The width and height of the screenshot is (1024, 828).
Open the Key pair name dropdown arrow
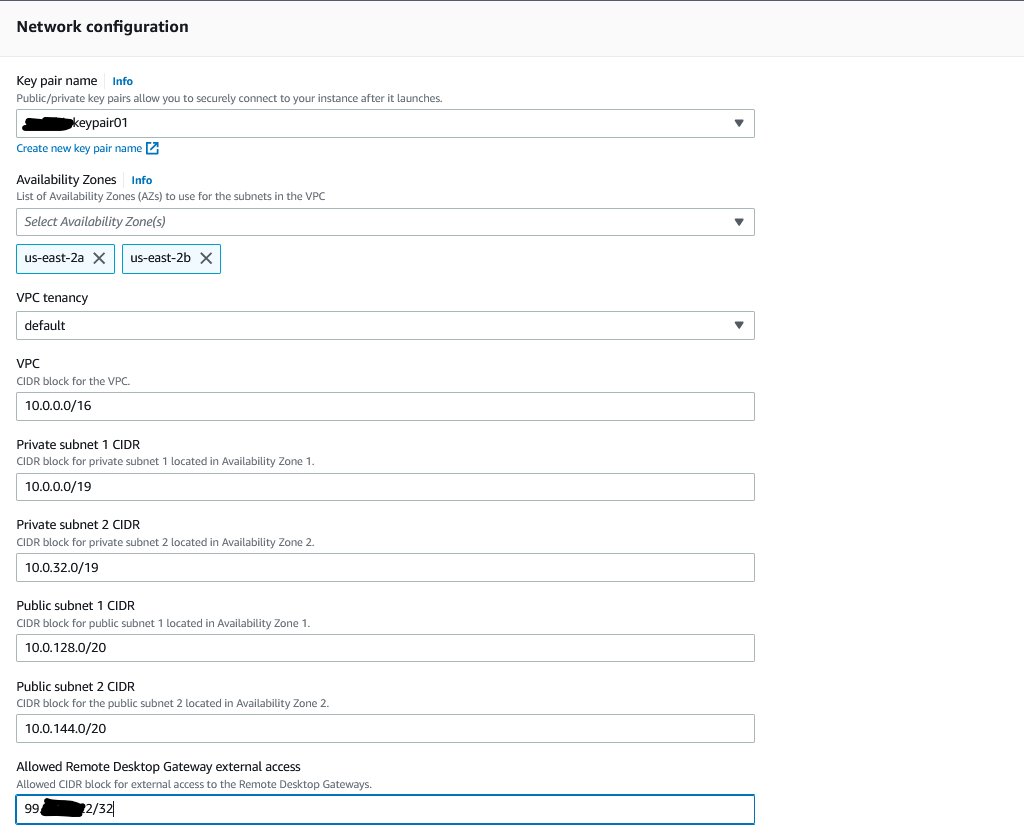(739, 123)
